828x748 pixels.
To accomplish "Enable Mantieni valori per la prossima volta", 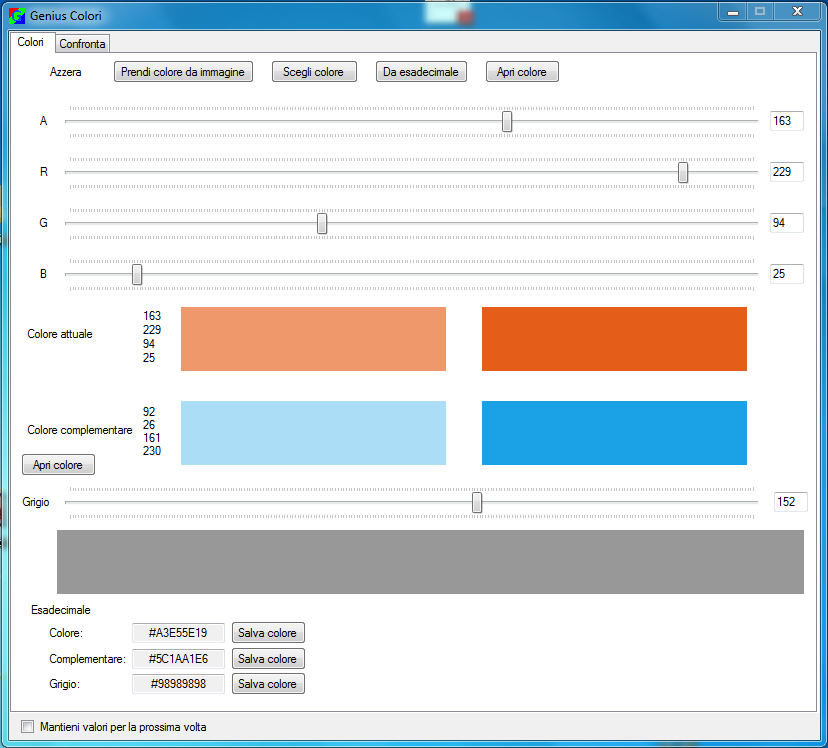I will click(28, 727).
